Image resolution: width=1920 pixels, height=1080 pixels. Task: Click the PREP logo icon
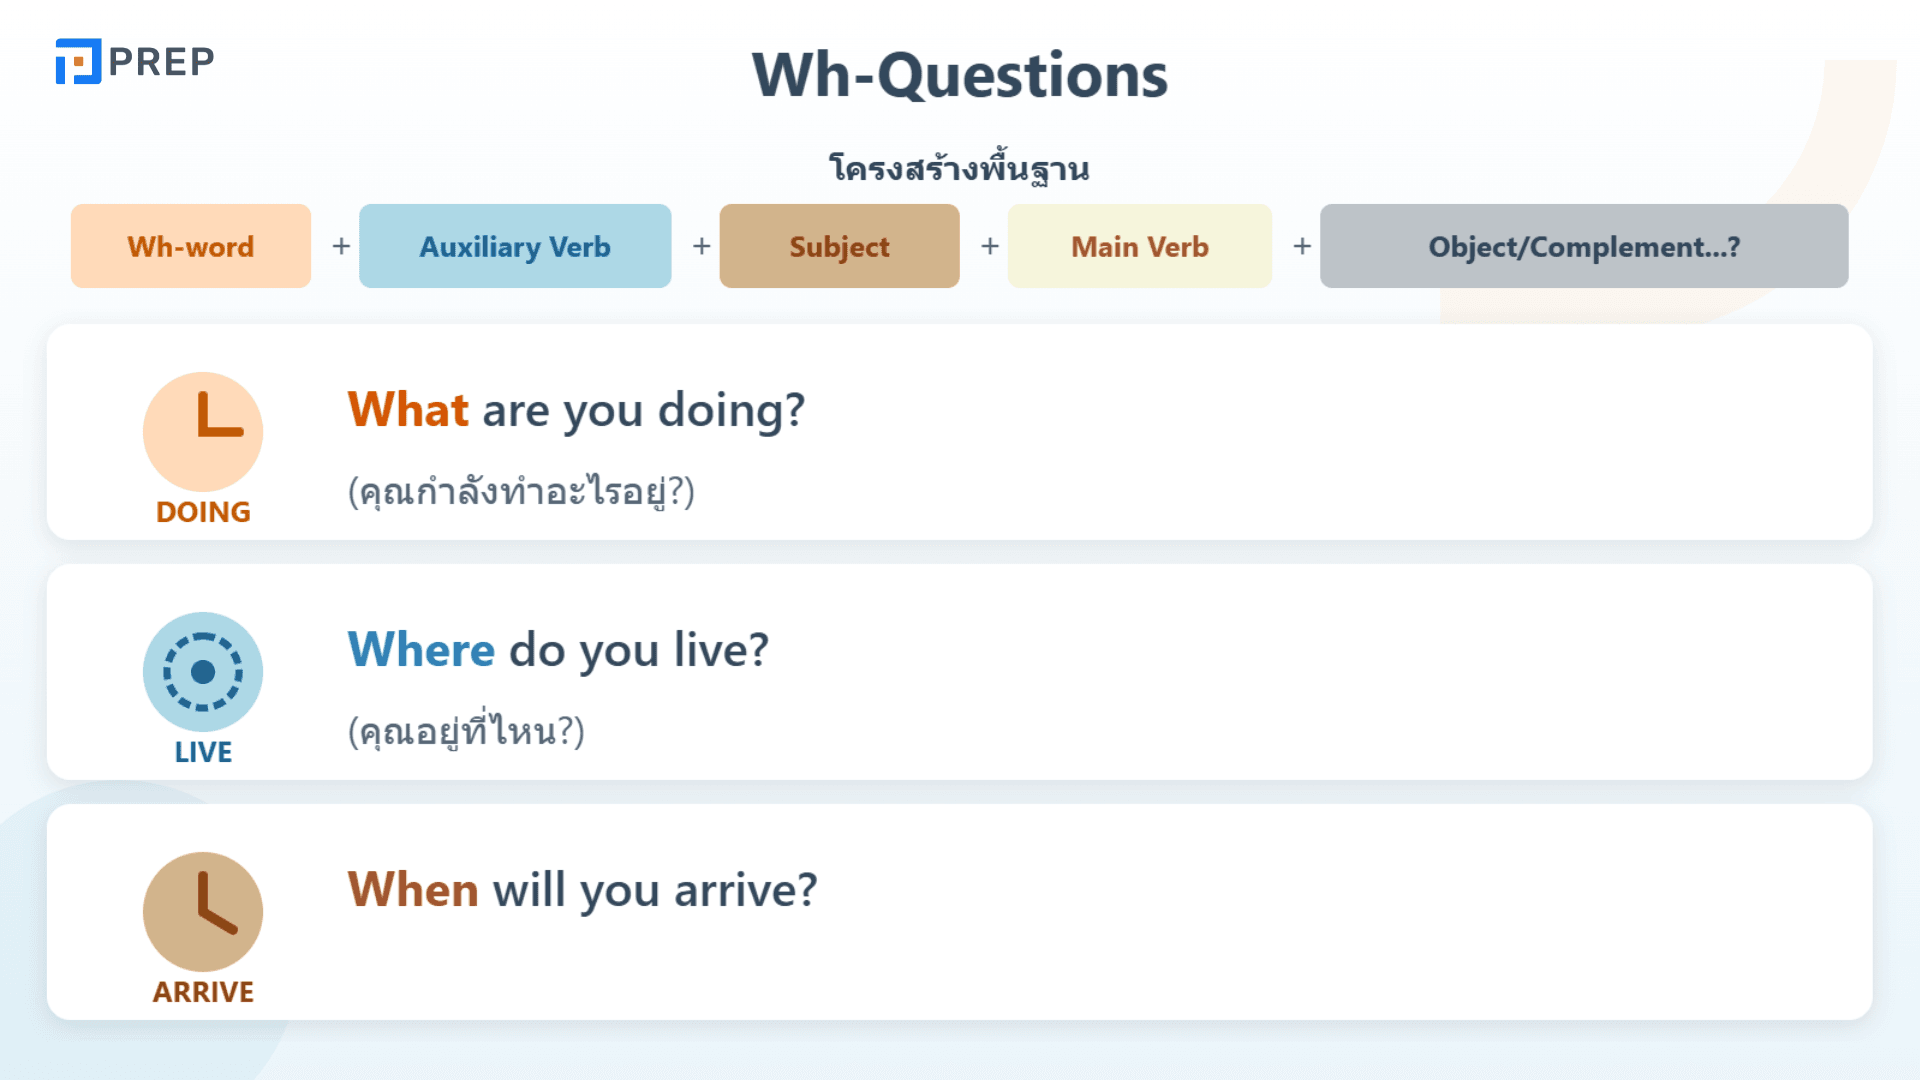tap(78, 61)
